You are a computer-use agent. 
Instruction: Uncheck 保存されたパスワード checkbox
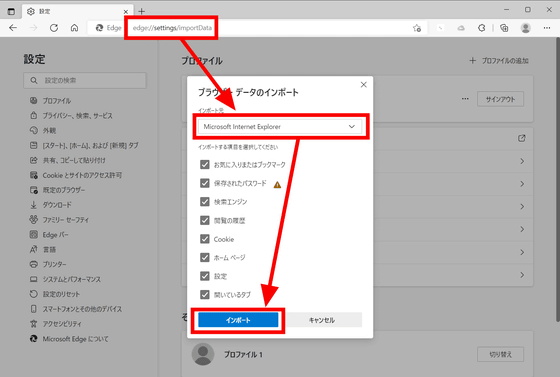point(205,183)
